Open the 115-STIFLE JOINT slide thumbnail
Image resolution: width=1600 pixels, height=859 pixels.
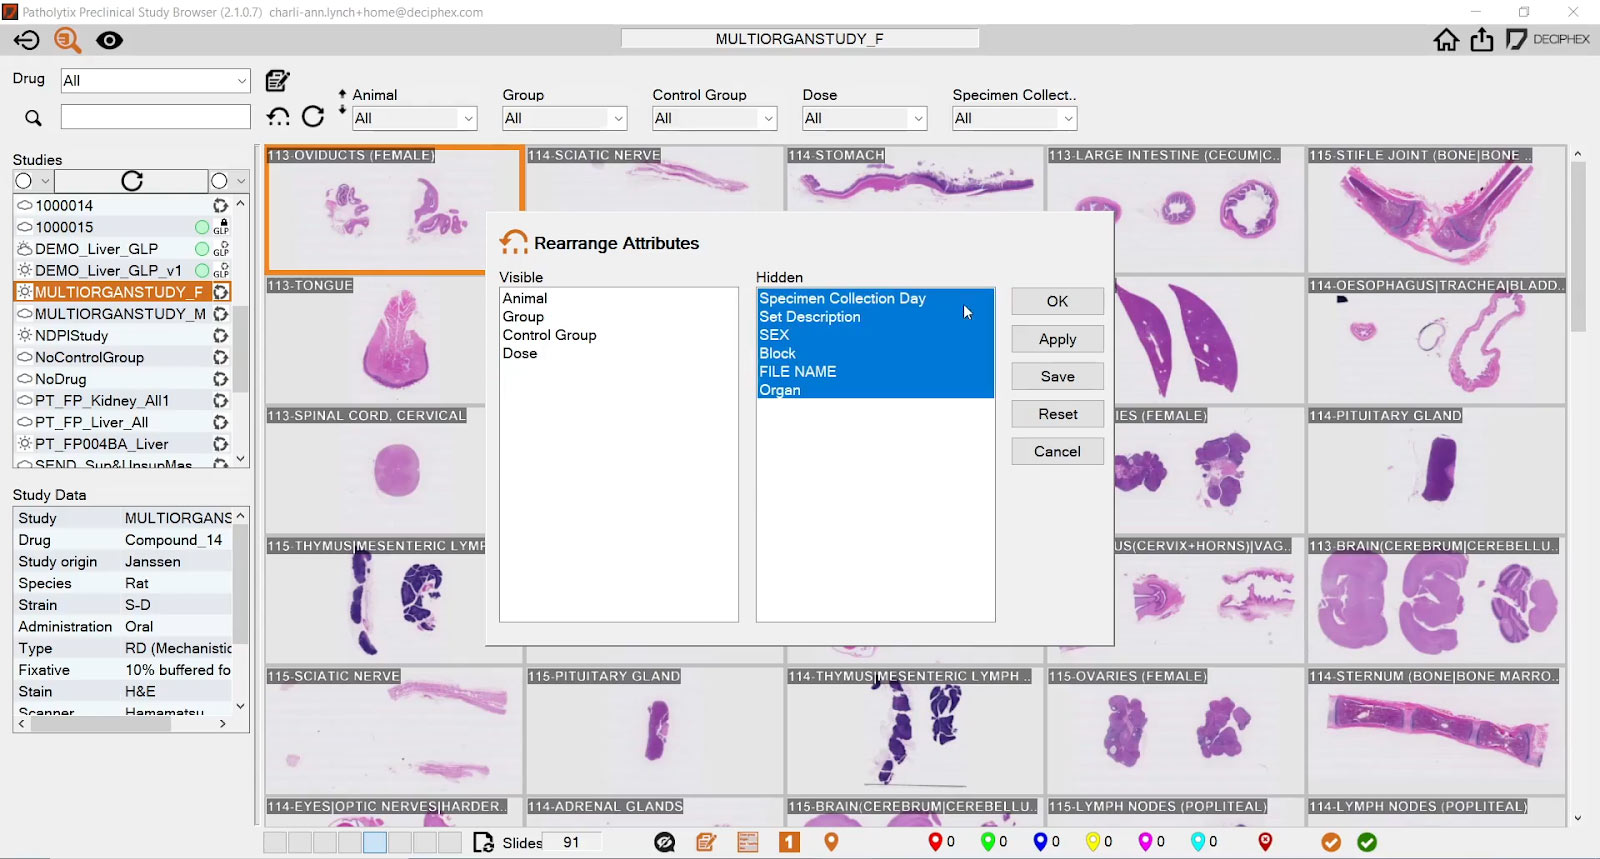(1436, 209)
